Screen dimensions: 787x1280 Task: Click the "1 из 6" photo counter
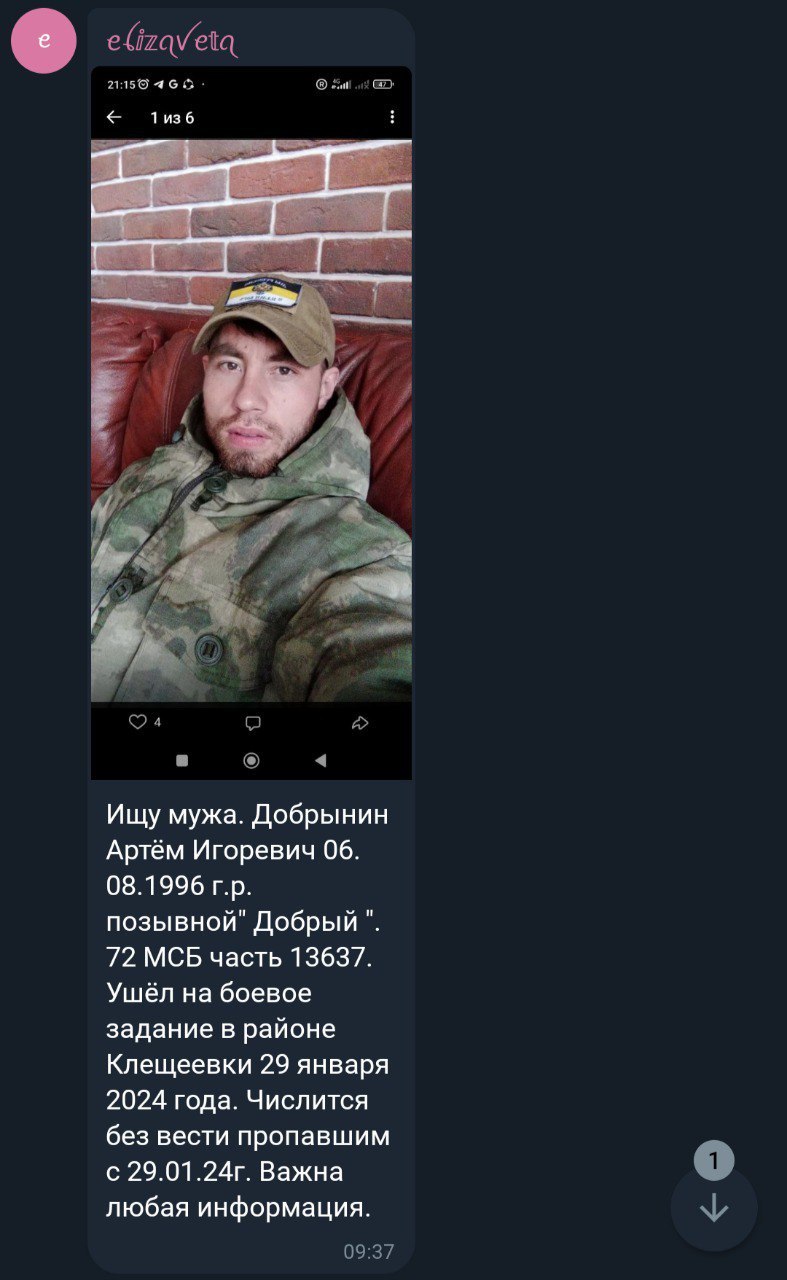click(172, 118)
